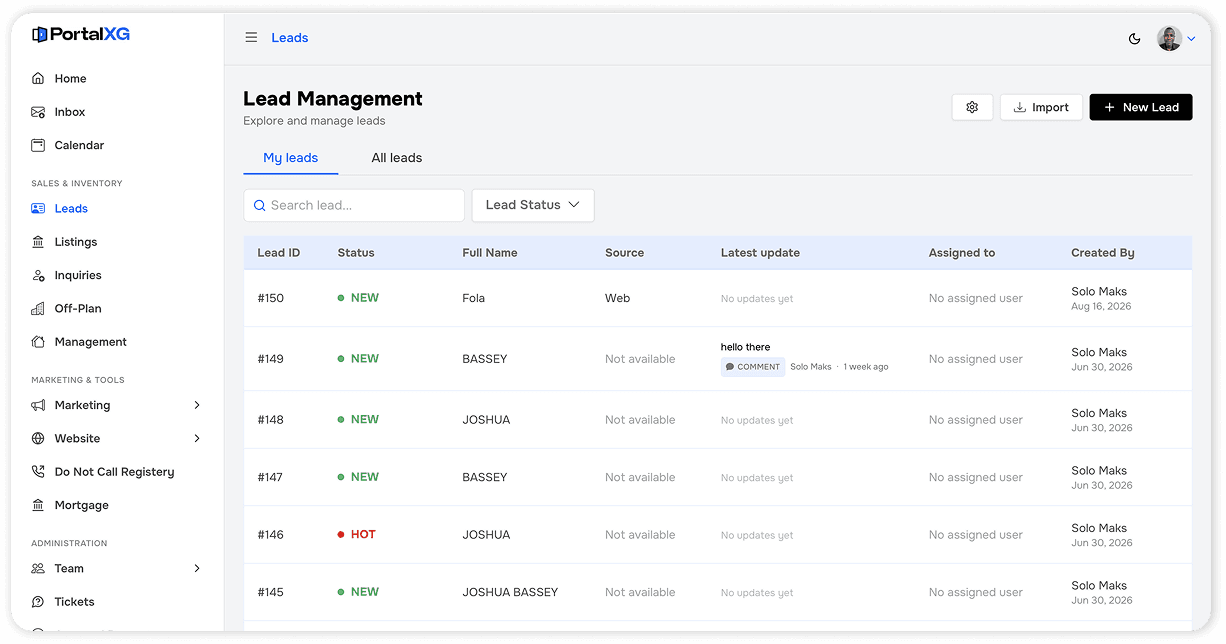Click the Full Name column header

click(x=490, y=253)
